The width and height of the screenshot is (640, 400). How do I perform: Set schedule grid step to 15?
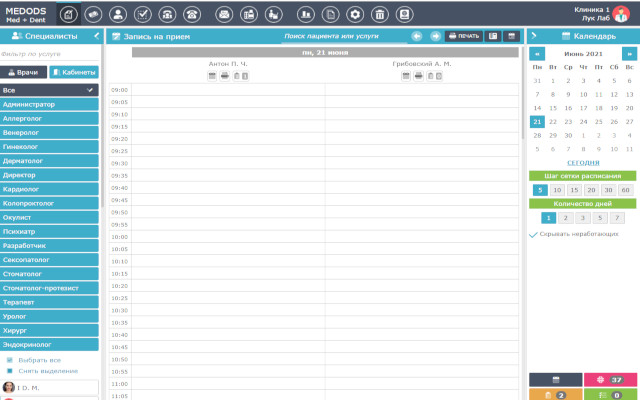(574, 190)
